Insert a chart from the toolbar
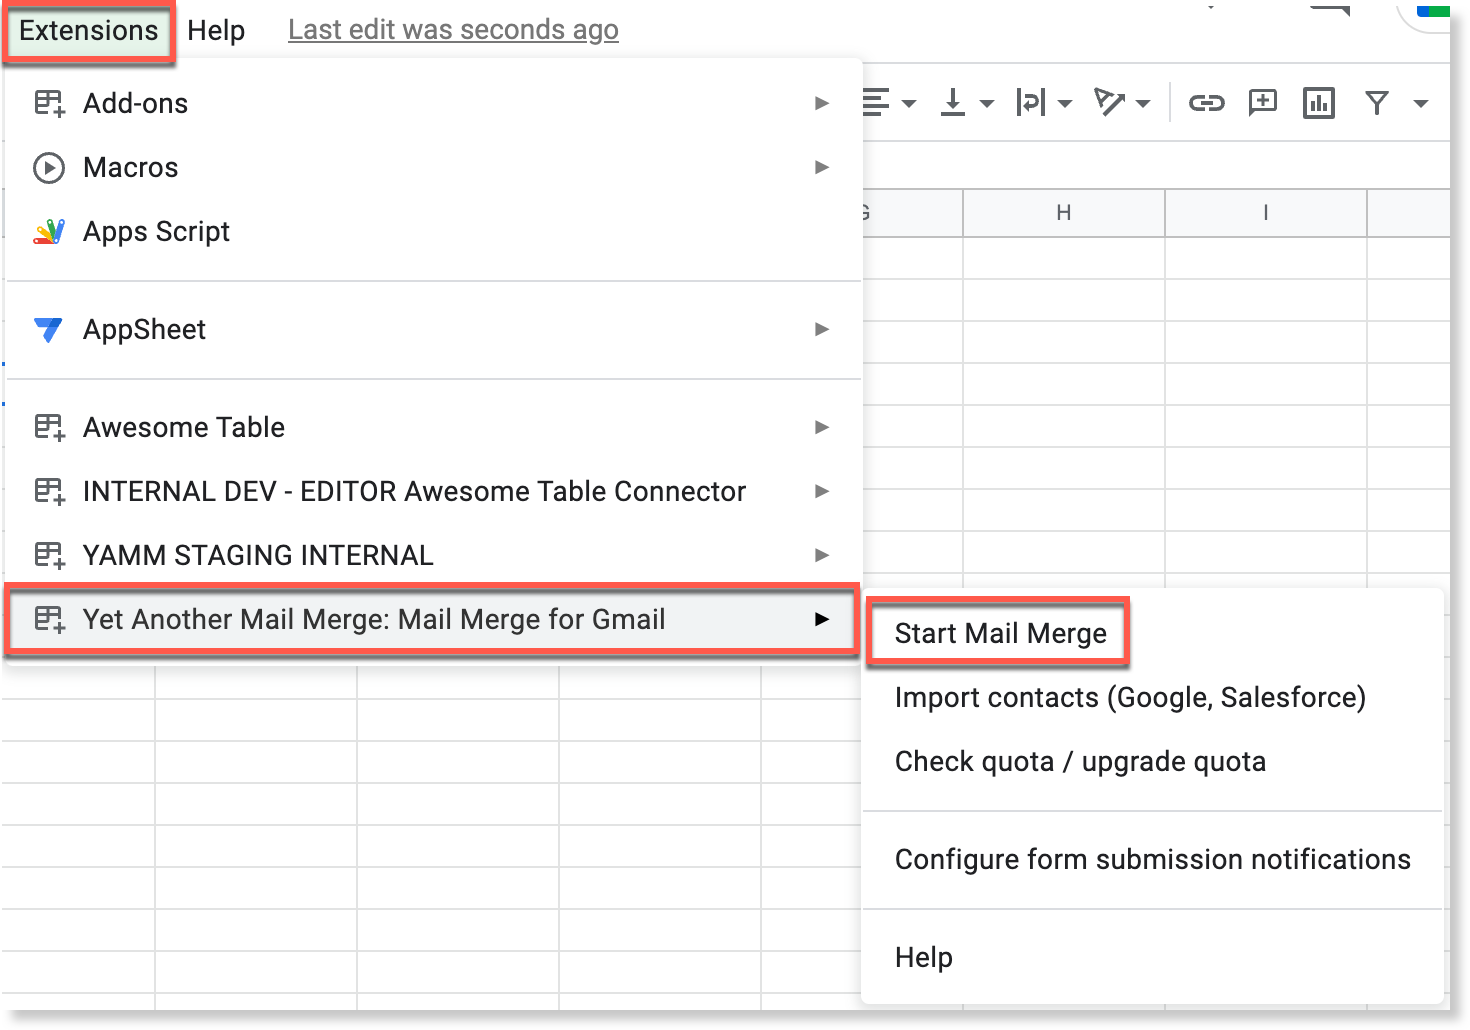 pos(1318,102)
